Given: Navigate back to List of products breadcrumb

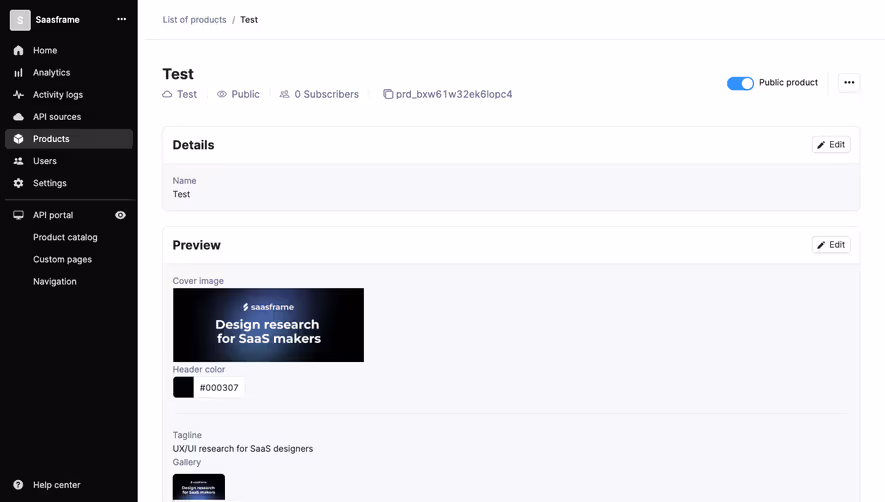Looking at the screenshot, I should pyautogui.click(x=194, y=20).
